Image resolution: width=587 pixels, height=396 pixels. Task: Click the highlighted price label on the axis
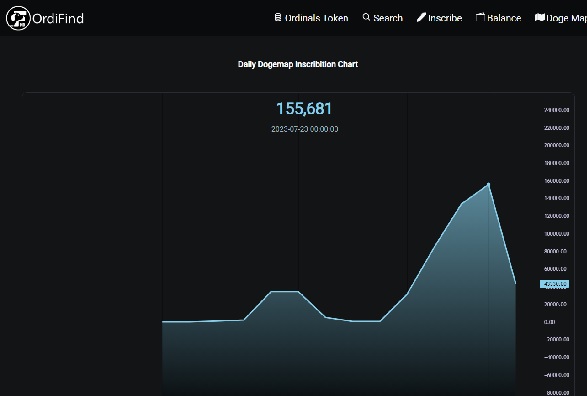point(554,284)
